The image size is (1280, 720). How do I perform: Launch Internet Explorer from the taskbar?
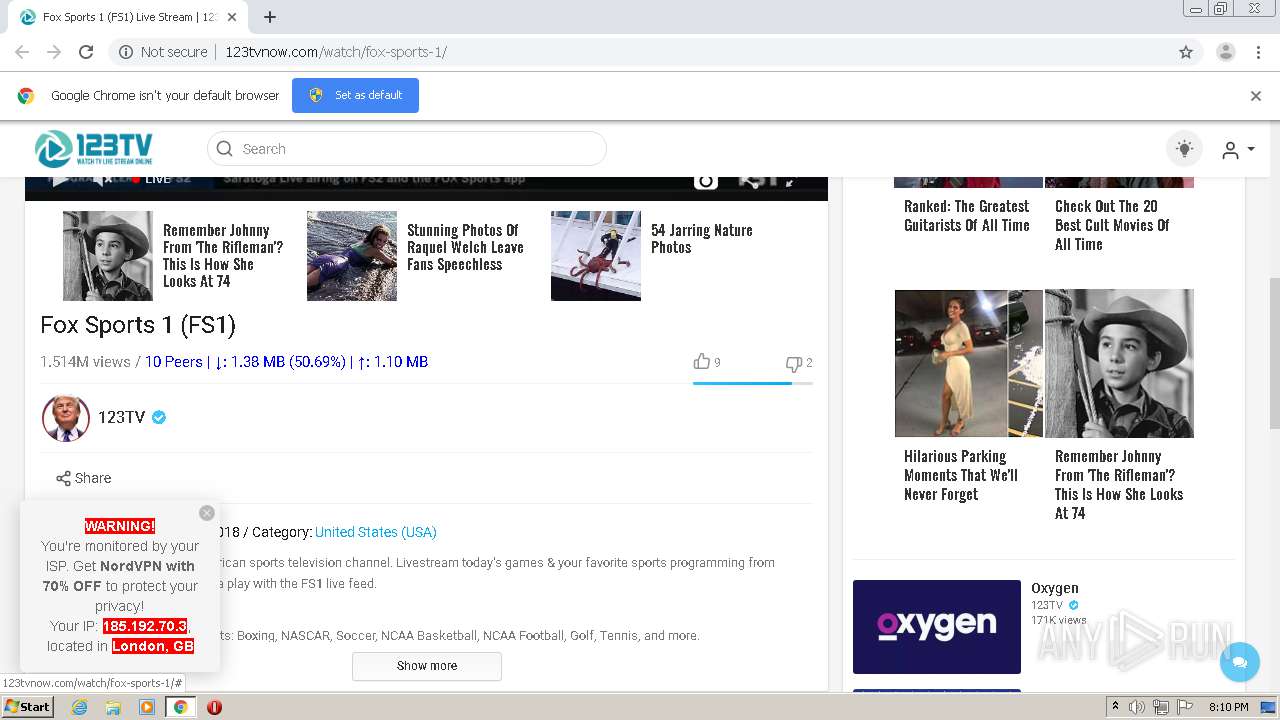[x=79, y=707]
